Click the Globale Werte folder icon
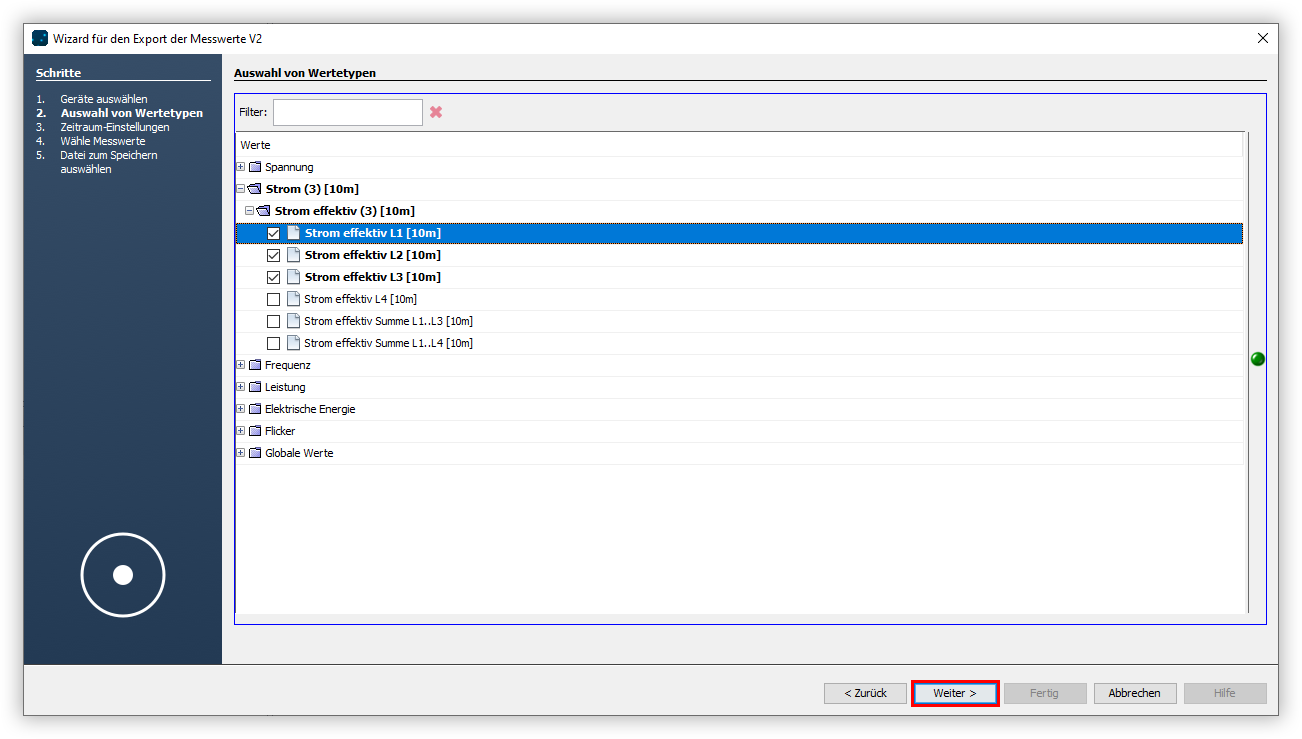Screen dimensions: 1302x739 tap(255, 453)
